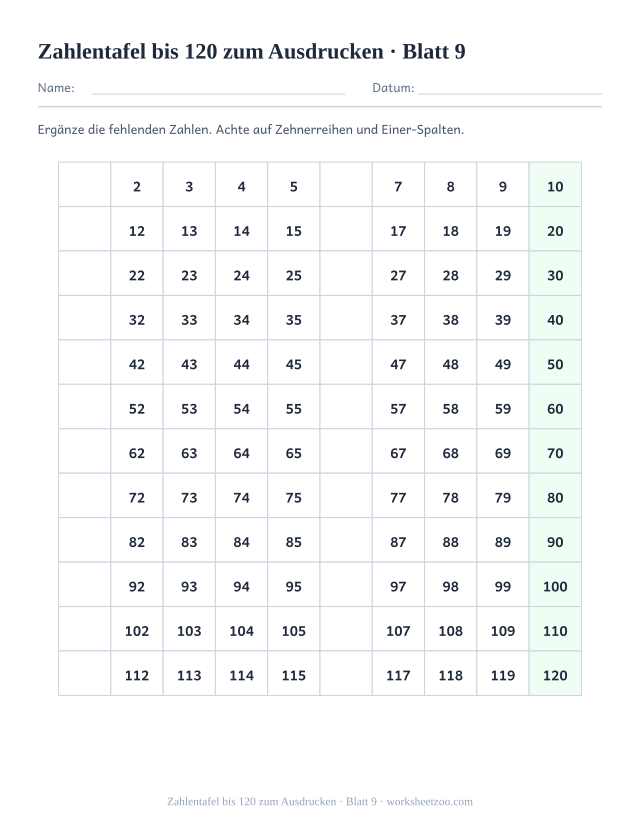The image size is (640, 829).
Task: Click the green cell showing 10
Action: click(x=555, y=185)
